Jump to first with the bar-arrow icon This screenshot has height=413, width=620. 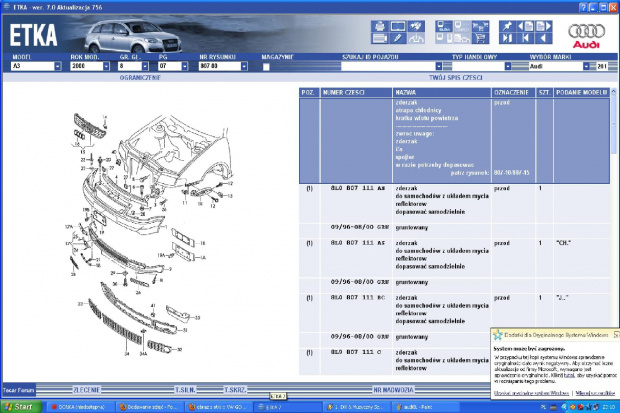525,38
